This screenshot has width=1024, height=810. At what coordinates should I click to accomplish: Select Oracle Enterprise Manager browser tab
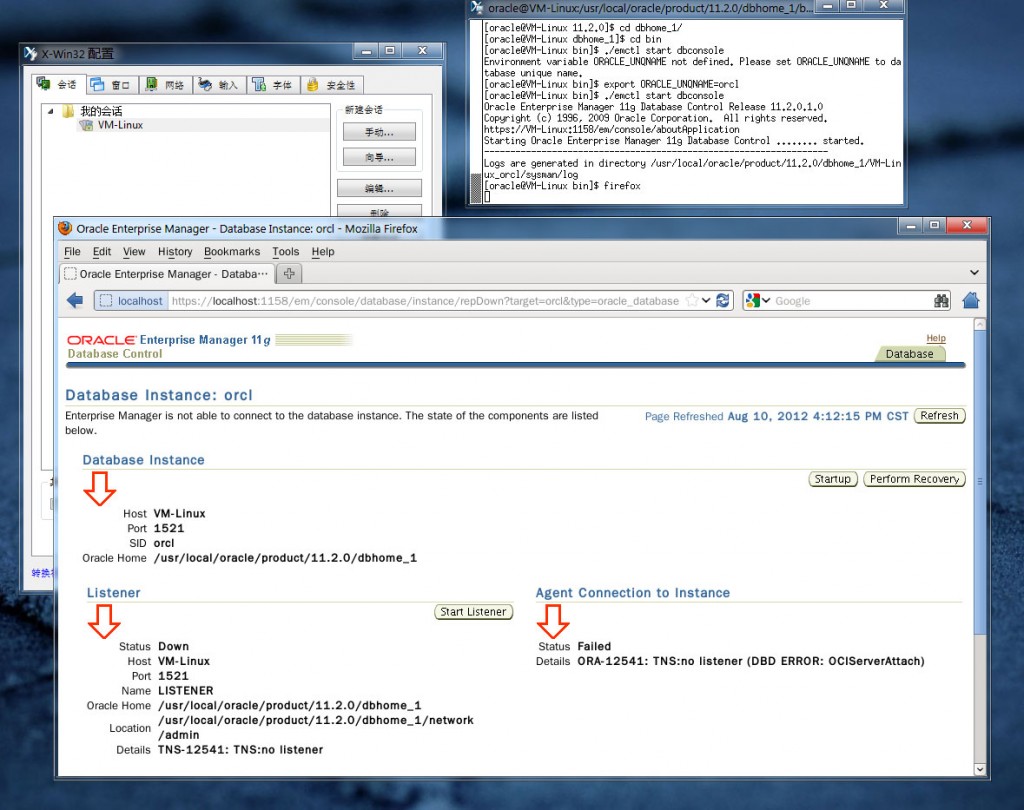(167, 274)
